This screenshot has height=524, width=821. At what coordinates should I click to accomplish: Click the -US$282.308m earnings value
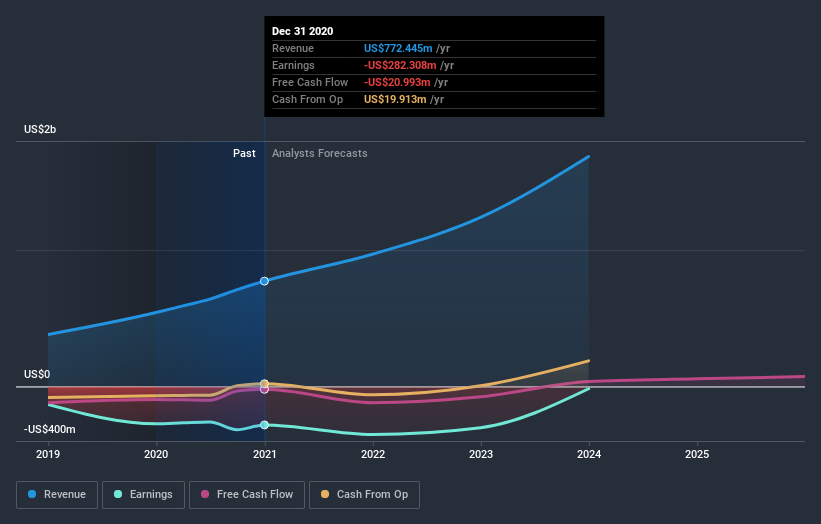[x=400, y=65]
